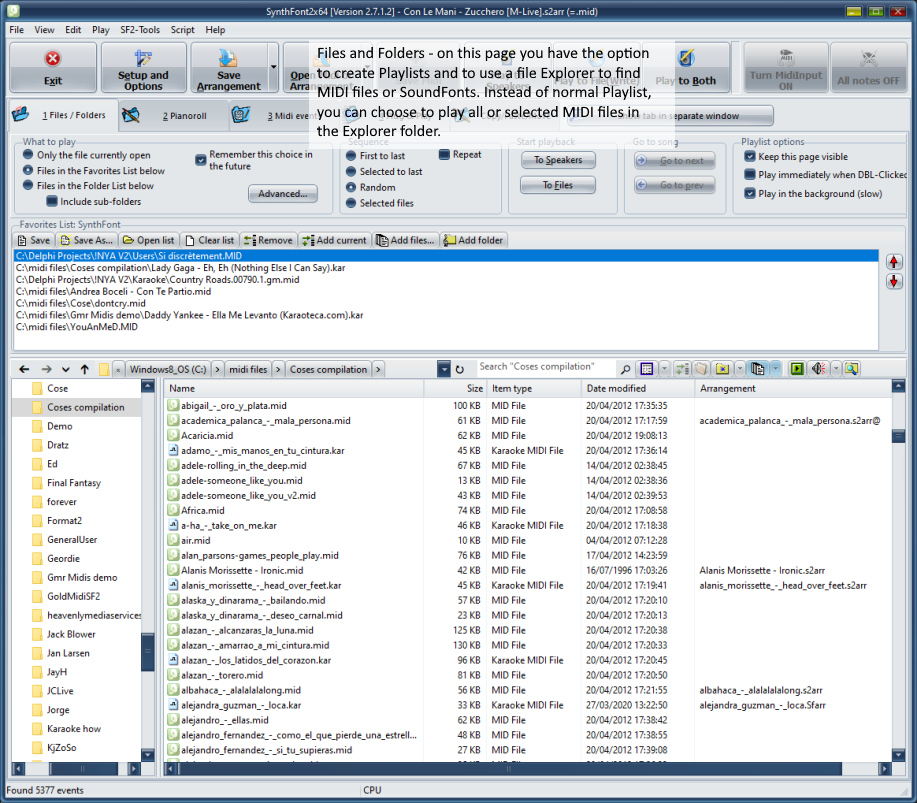Expand chevron after 'Coses compilation' breadcrumb
The width and height of the screenshot is (917, 803).
click(x=378, y=369)
